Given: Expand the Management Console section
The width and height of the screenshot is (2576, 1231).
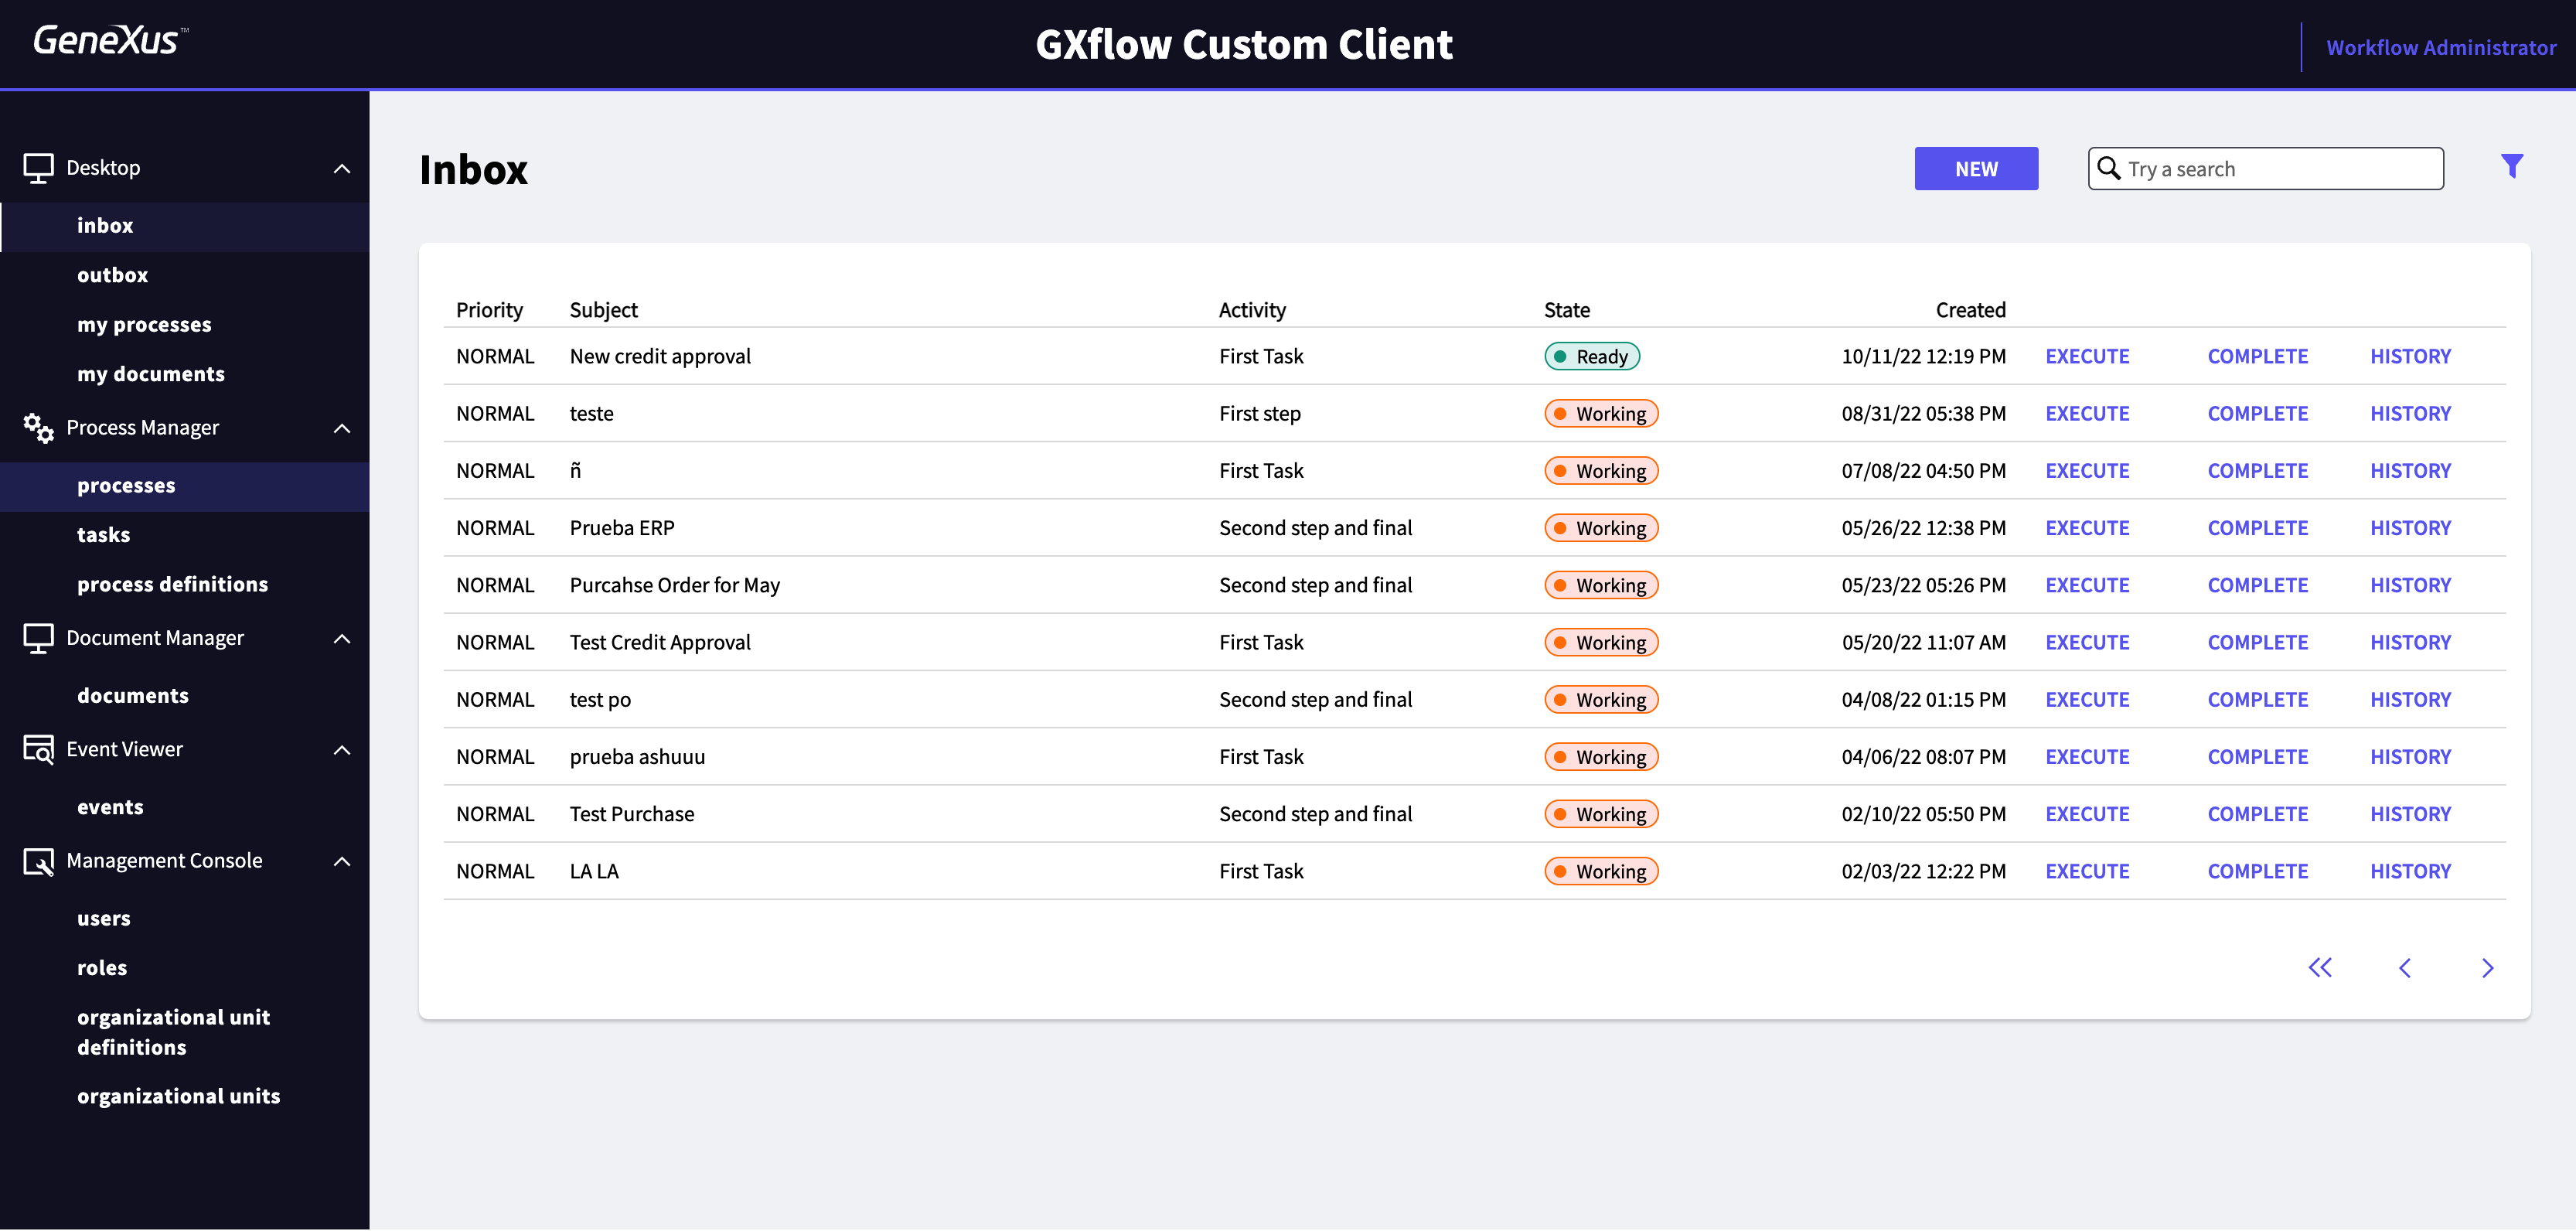Looking at the screenshot, I should point(342,861).
